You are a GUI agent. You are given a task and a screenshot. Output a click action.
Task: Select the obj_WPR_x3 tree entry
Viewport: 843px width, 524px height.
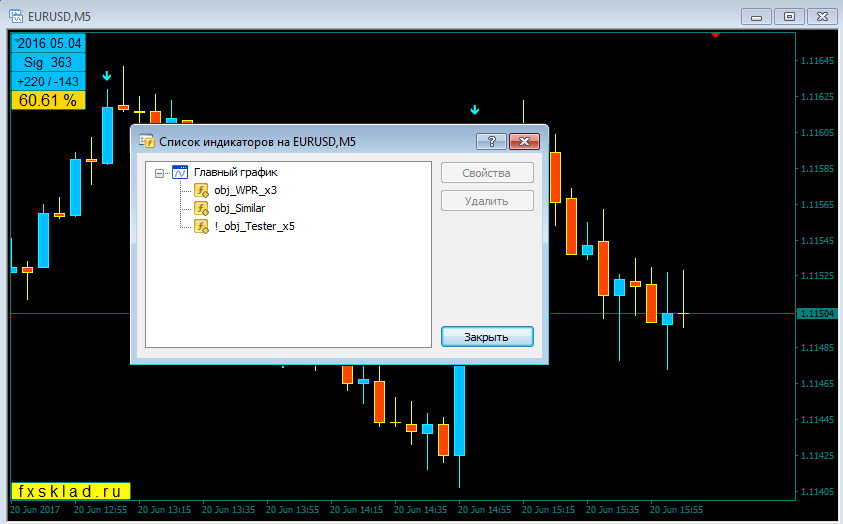[245, 190]
